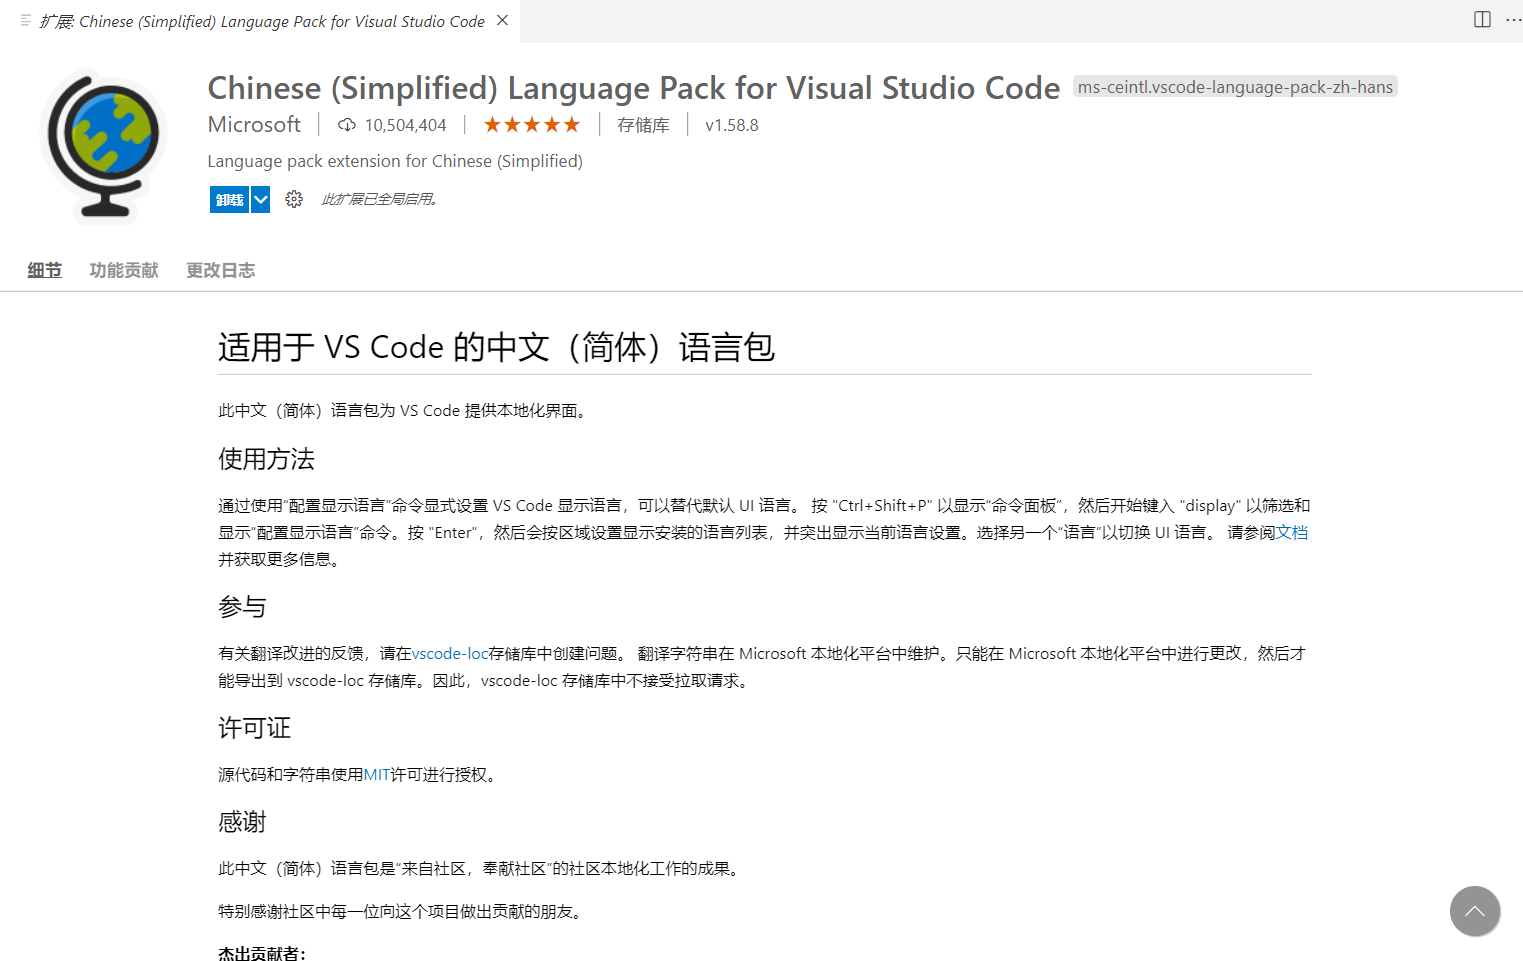1523x961 pixels.
Task: Expand the uninstall dropdown arrow
Action: (x=261, y=200)
